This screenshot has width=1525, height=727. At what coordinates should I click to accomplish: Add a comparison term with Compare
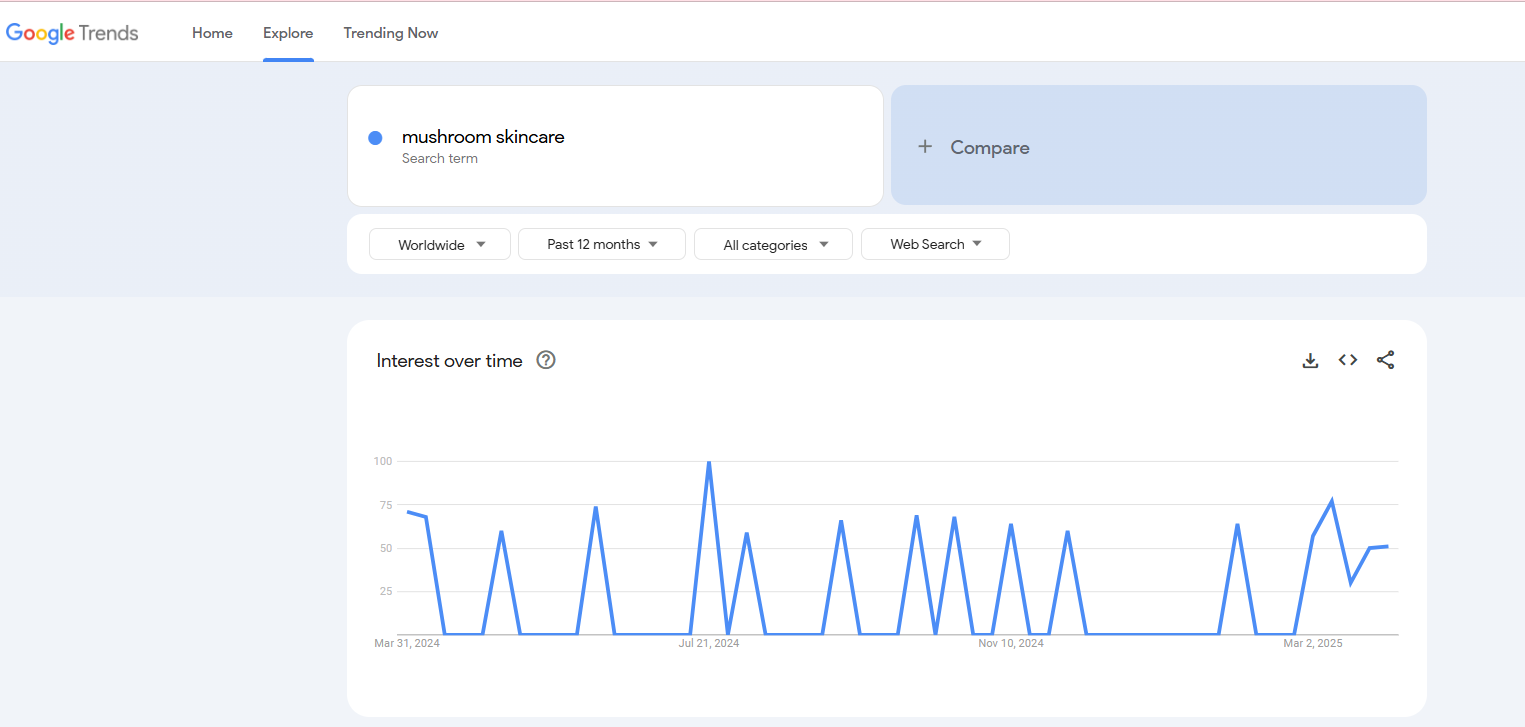click(1159, 145)
